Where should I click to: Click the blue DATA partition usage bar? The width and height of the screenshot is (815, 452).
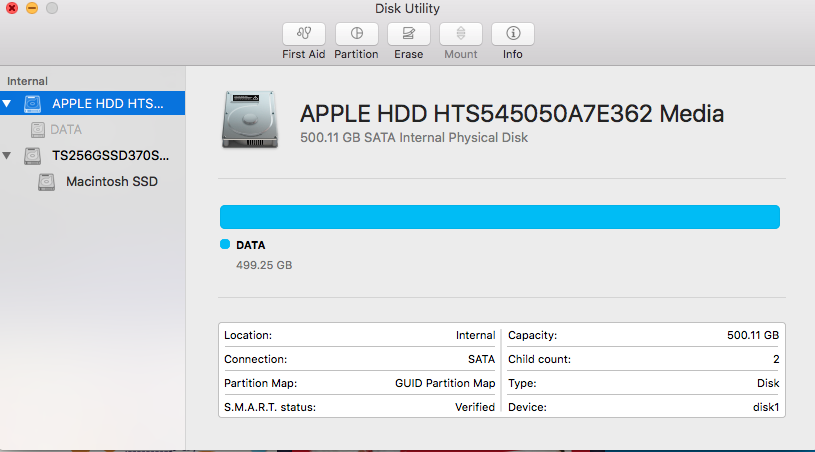[x=500, y=217]
